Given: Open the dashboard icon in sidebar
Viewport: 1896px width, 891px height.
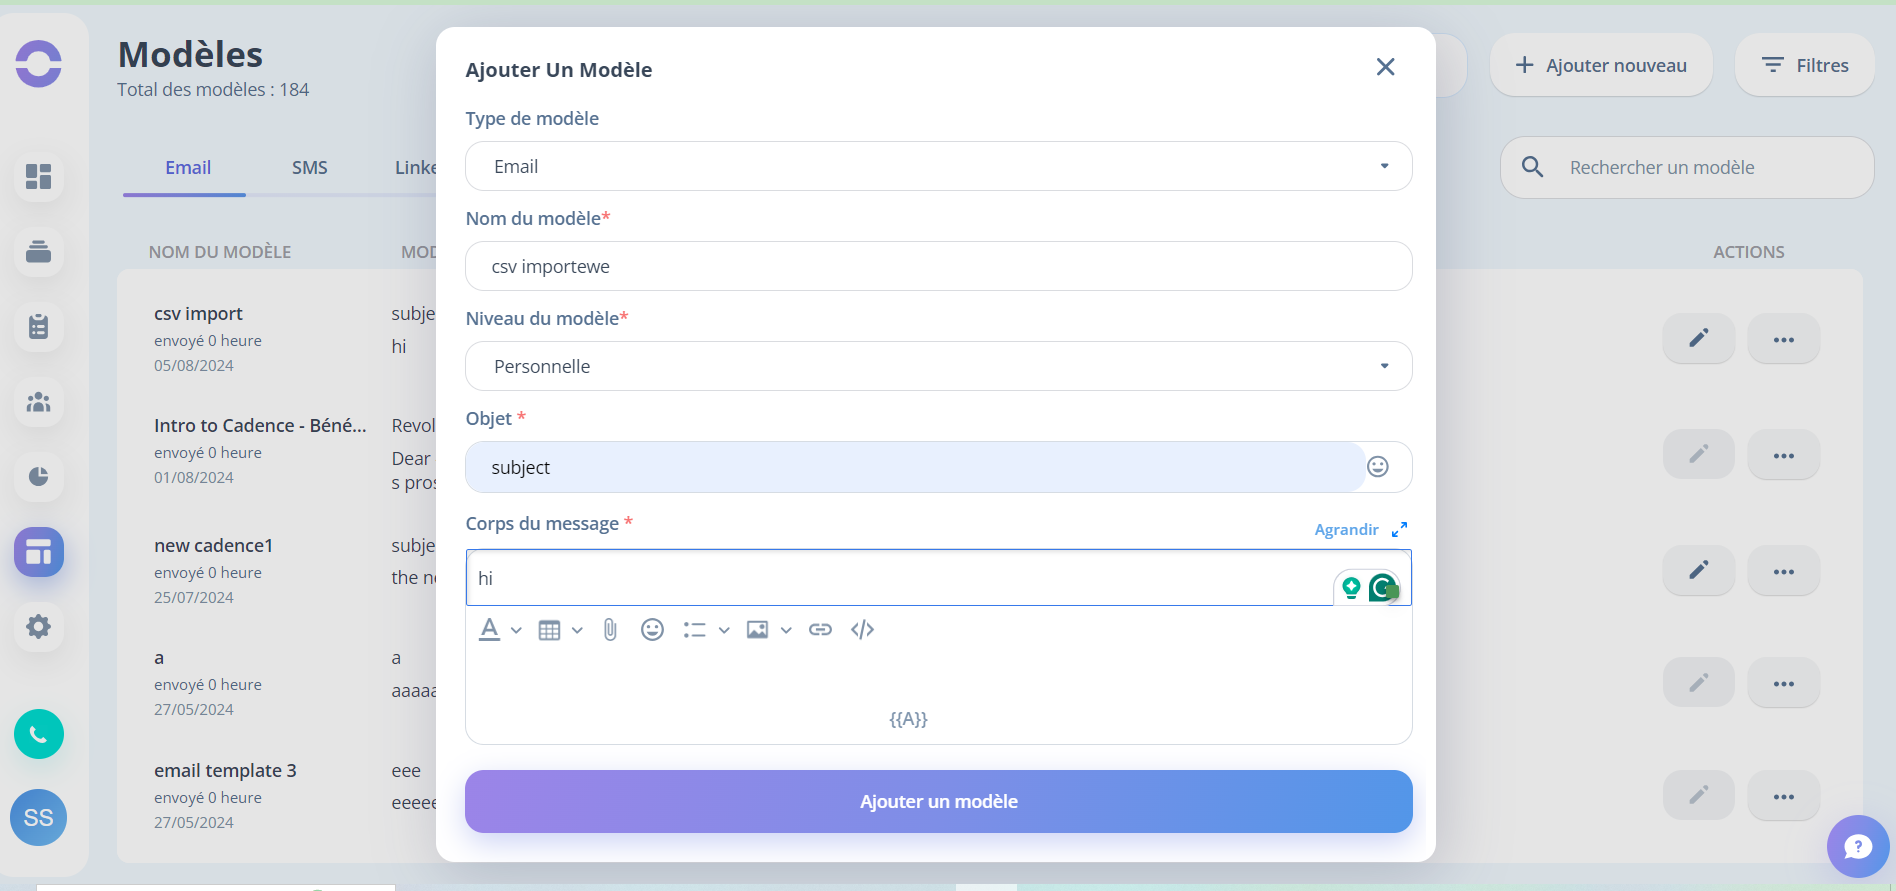Looking at the screenshot, I should point(39,176).
